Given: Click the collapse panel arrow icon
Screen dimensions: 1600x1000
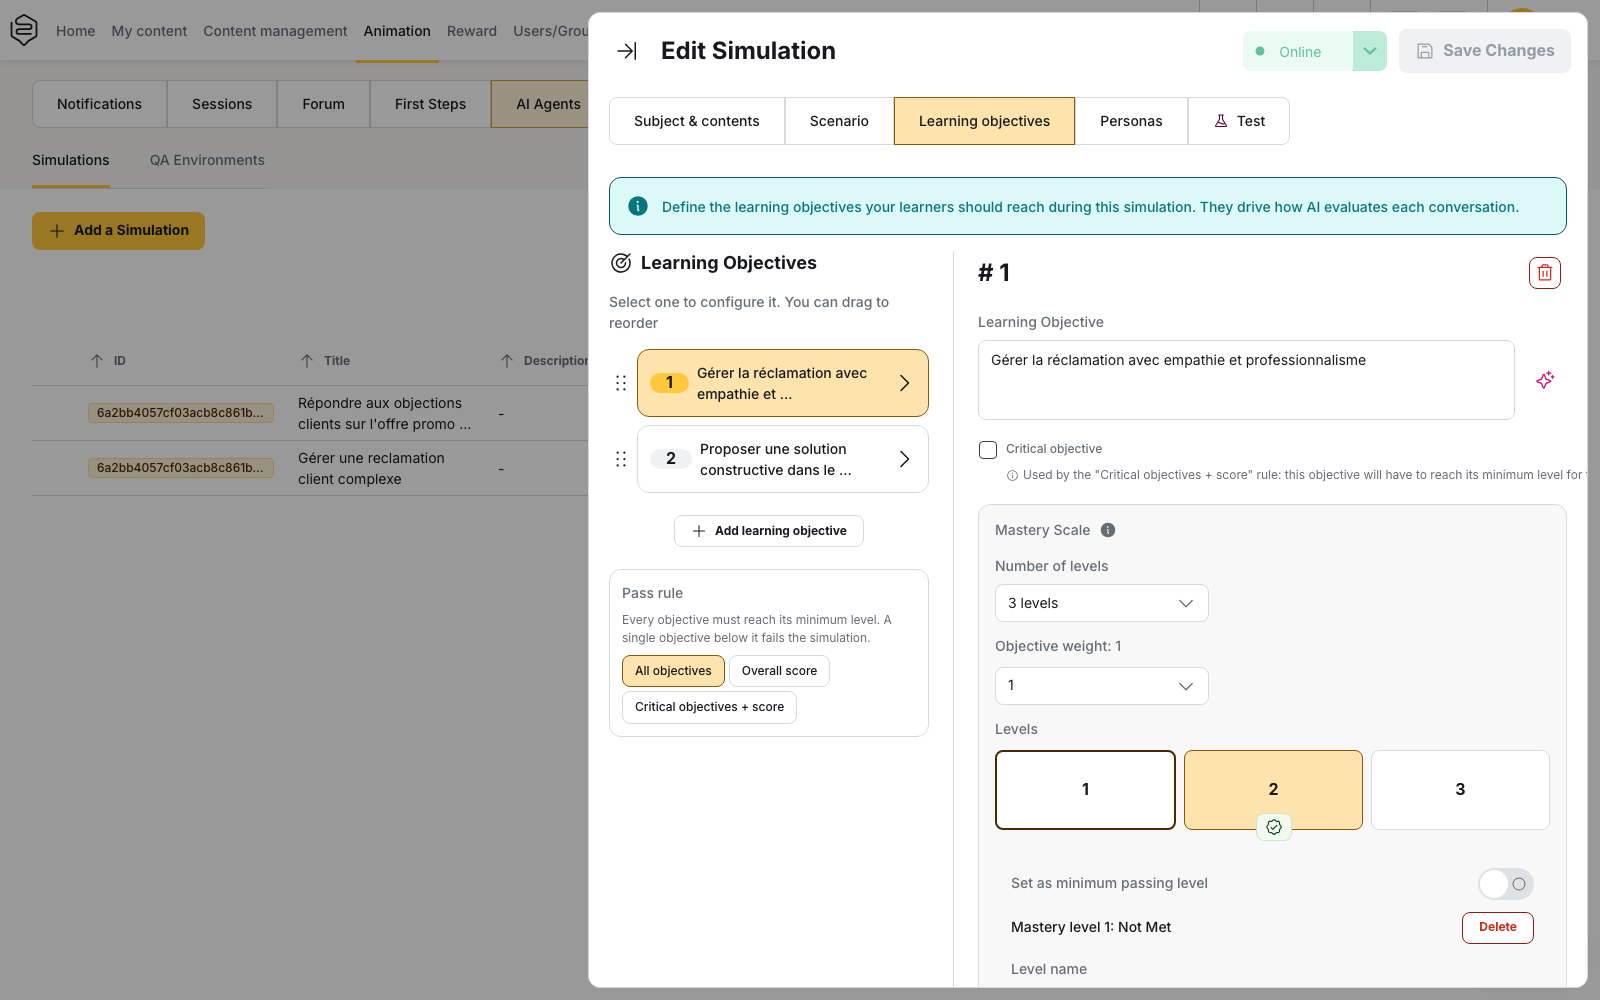Looking at the screenshot, I should click(x=627, y=51).
